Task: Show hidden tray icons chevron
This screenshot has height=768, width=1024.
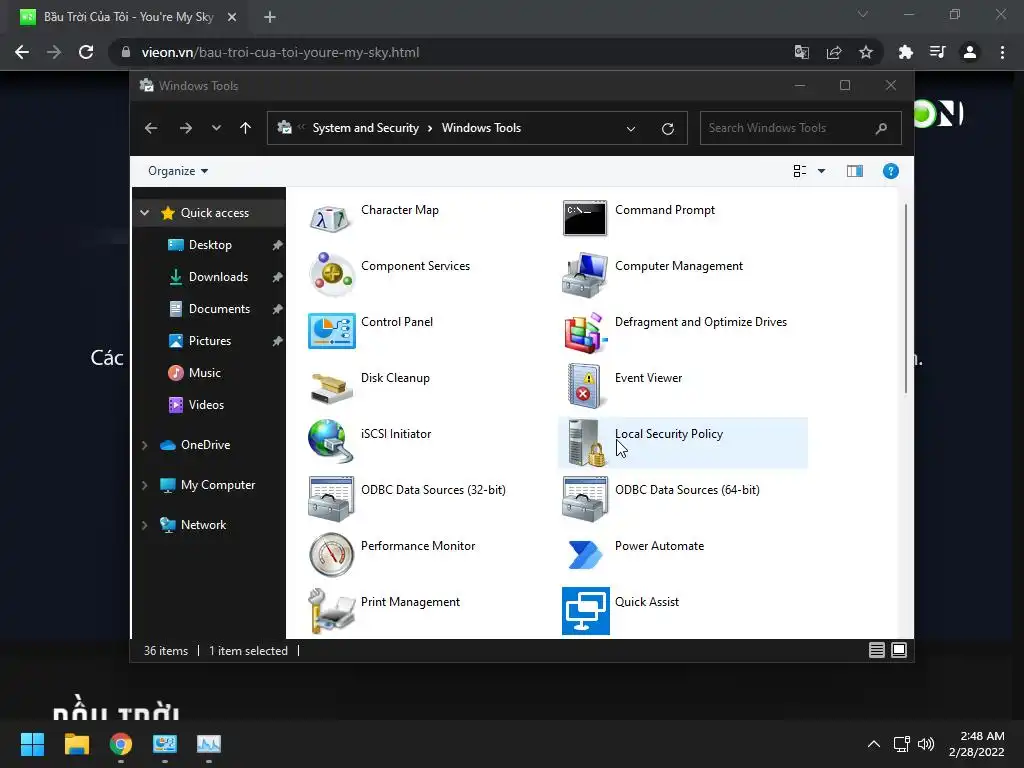Action: point(874,744)
